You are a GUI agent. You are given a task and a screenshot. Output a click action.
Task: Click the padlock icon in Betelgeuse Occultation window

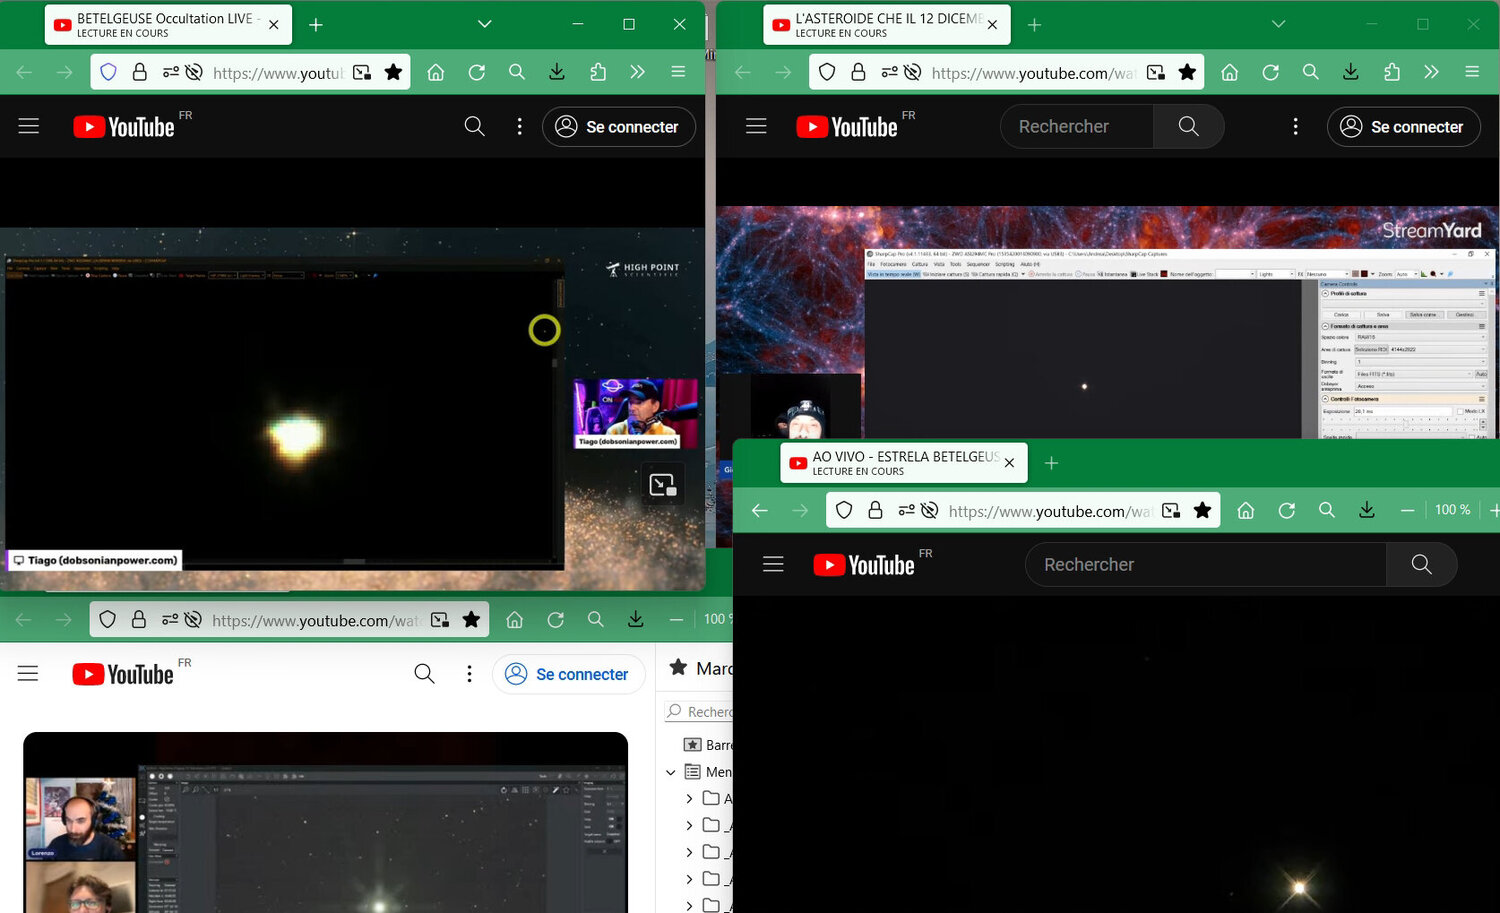click(140, 72)
